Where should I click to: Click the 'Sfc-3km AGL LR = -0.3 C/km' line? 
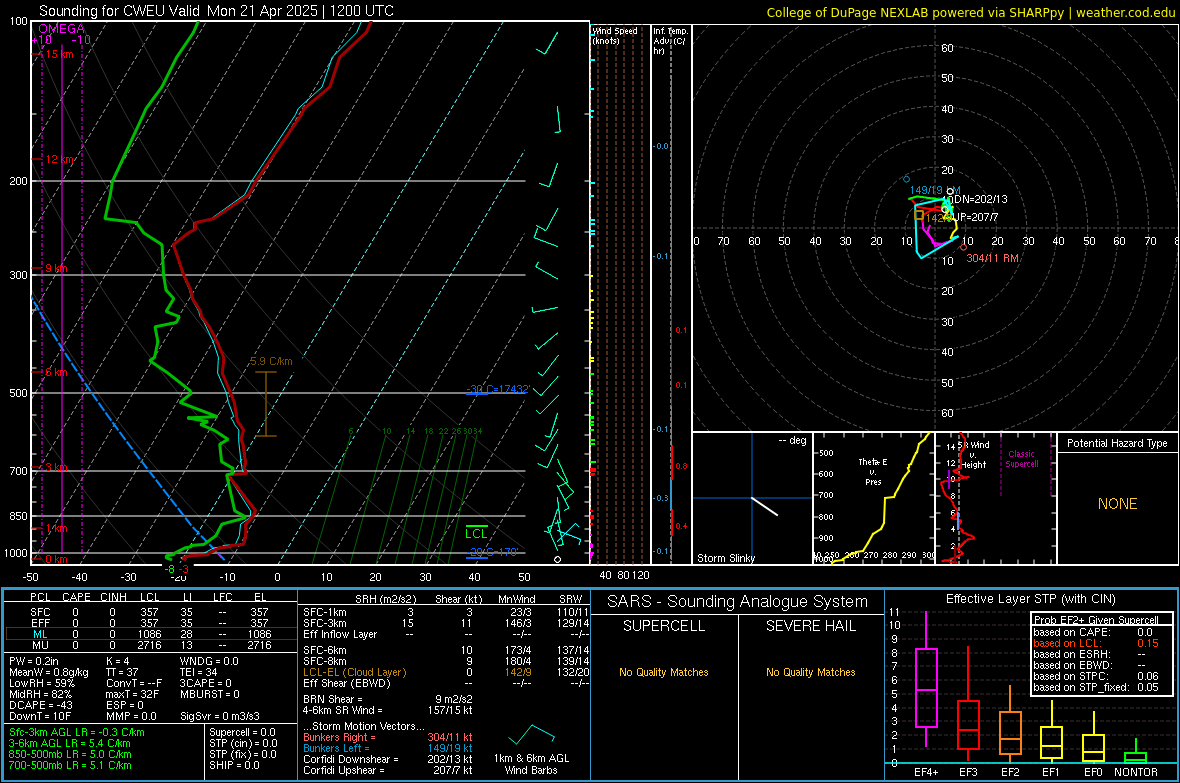click(x=77, y=732)
